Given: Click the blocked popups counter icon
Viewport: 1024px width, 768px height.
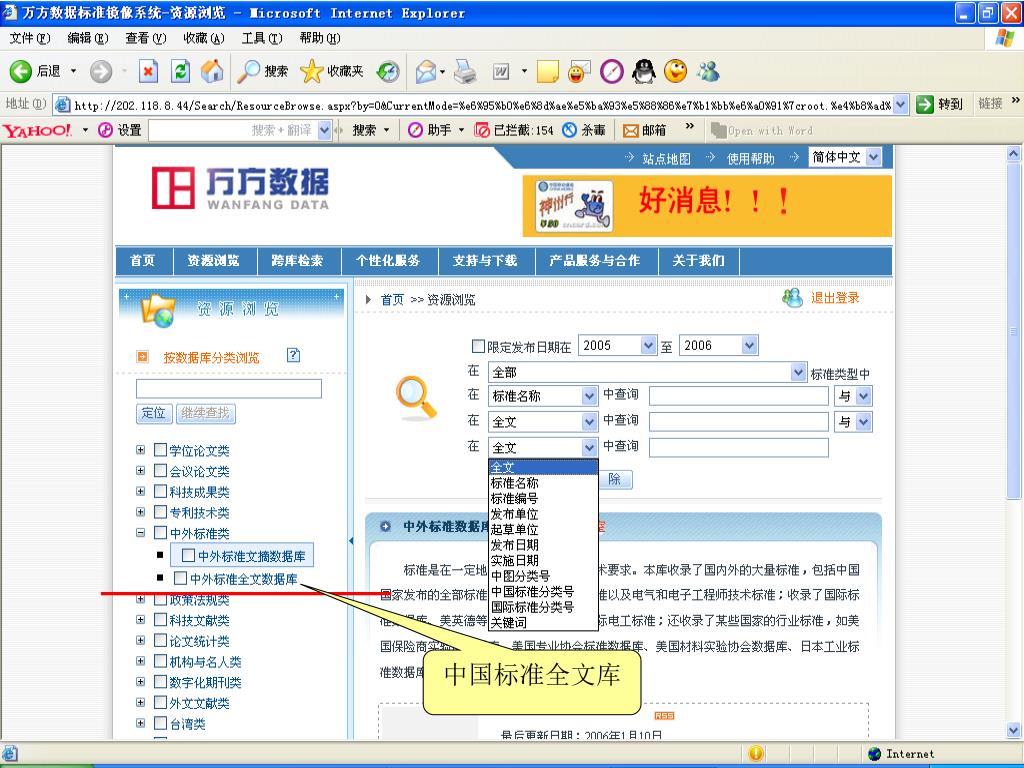Looking at the screenshot, I should 482,130.
